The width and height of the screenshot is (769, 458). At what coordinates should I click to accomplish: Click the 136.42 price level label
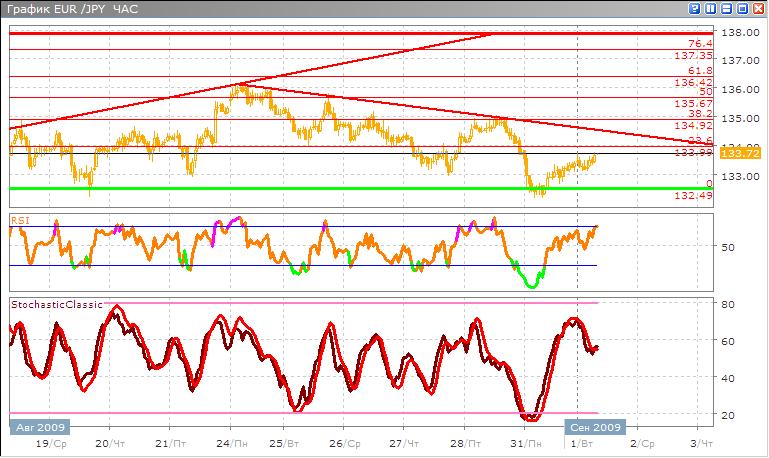[693, 84]
